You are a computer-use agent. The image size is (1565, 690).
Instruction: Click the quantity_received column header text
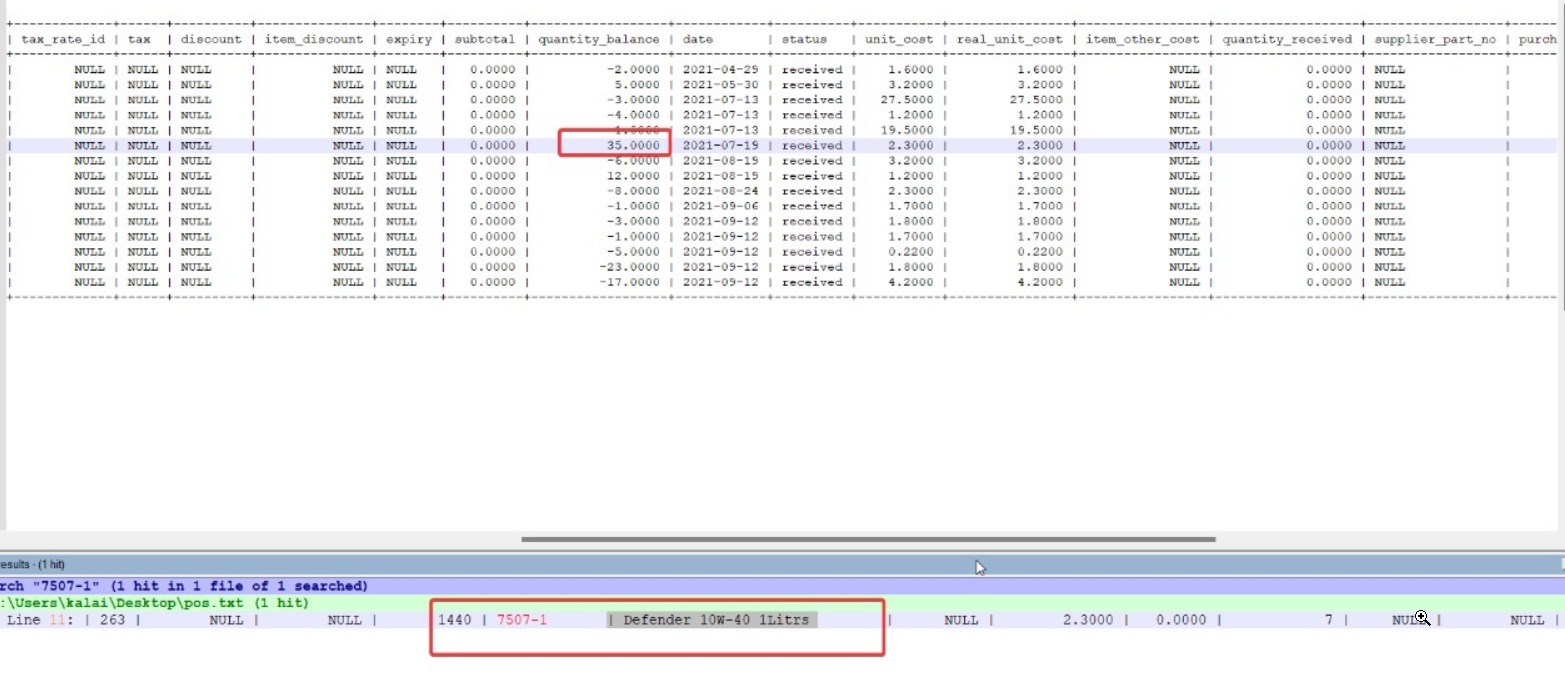click(x=1286, y=40)
